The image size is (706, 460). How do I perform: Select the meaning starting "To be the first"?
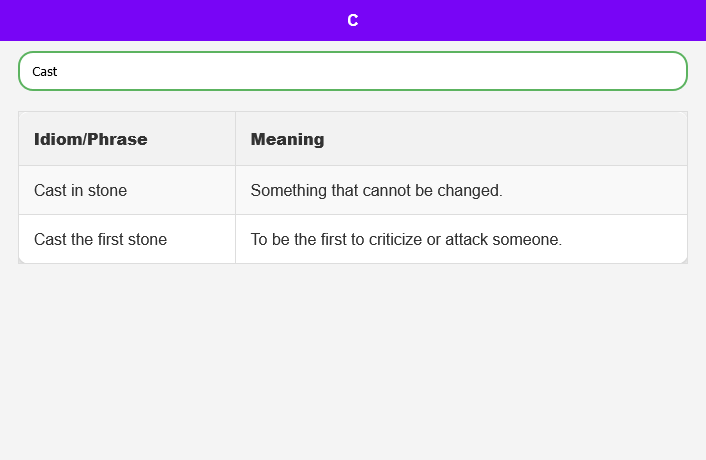click(406, 239)
